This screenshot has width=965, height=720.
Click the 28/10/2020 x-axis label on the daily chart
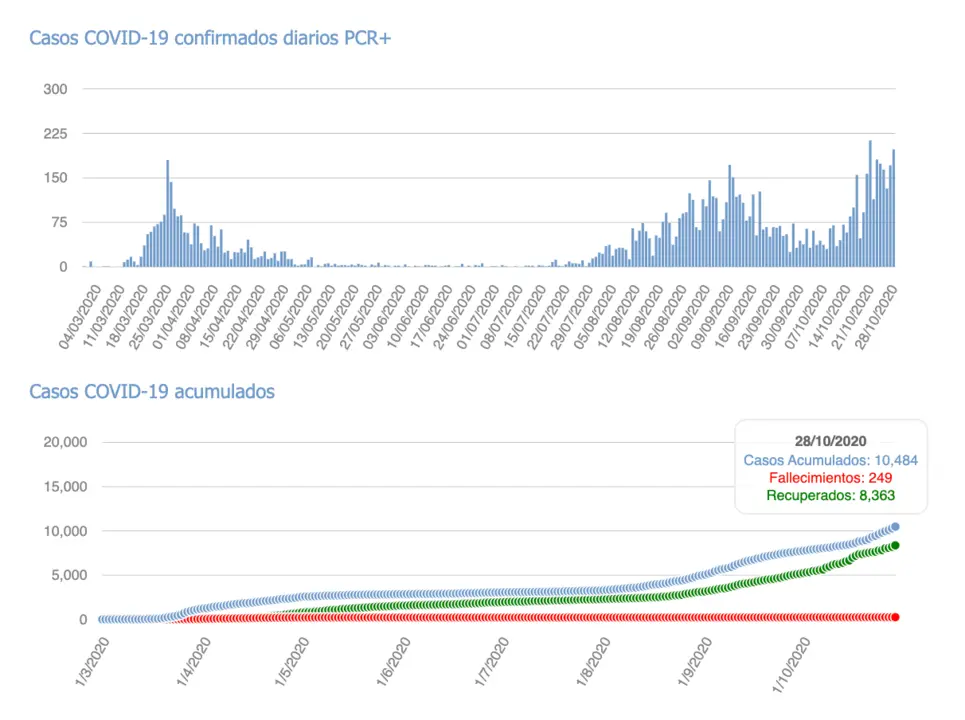coord(882,316)
